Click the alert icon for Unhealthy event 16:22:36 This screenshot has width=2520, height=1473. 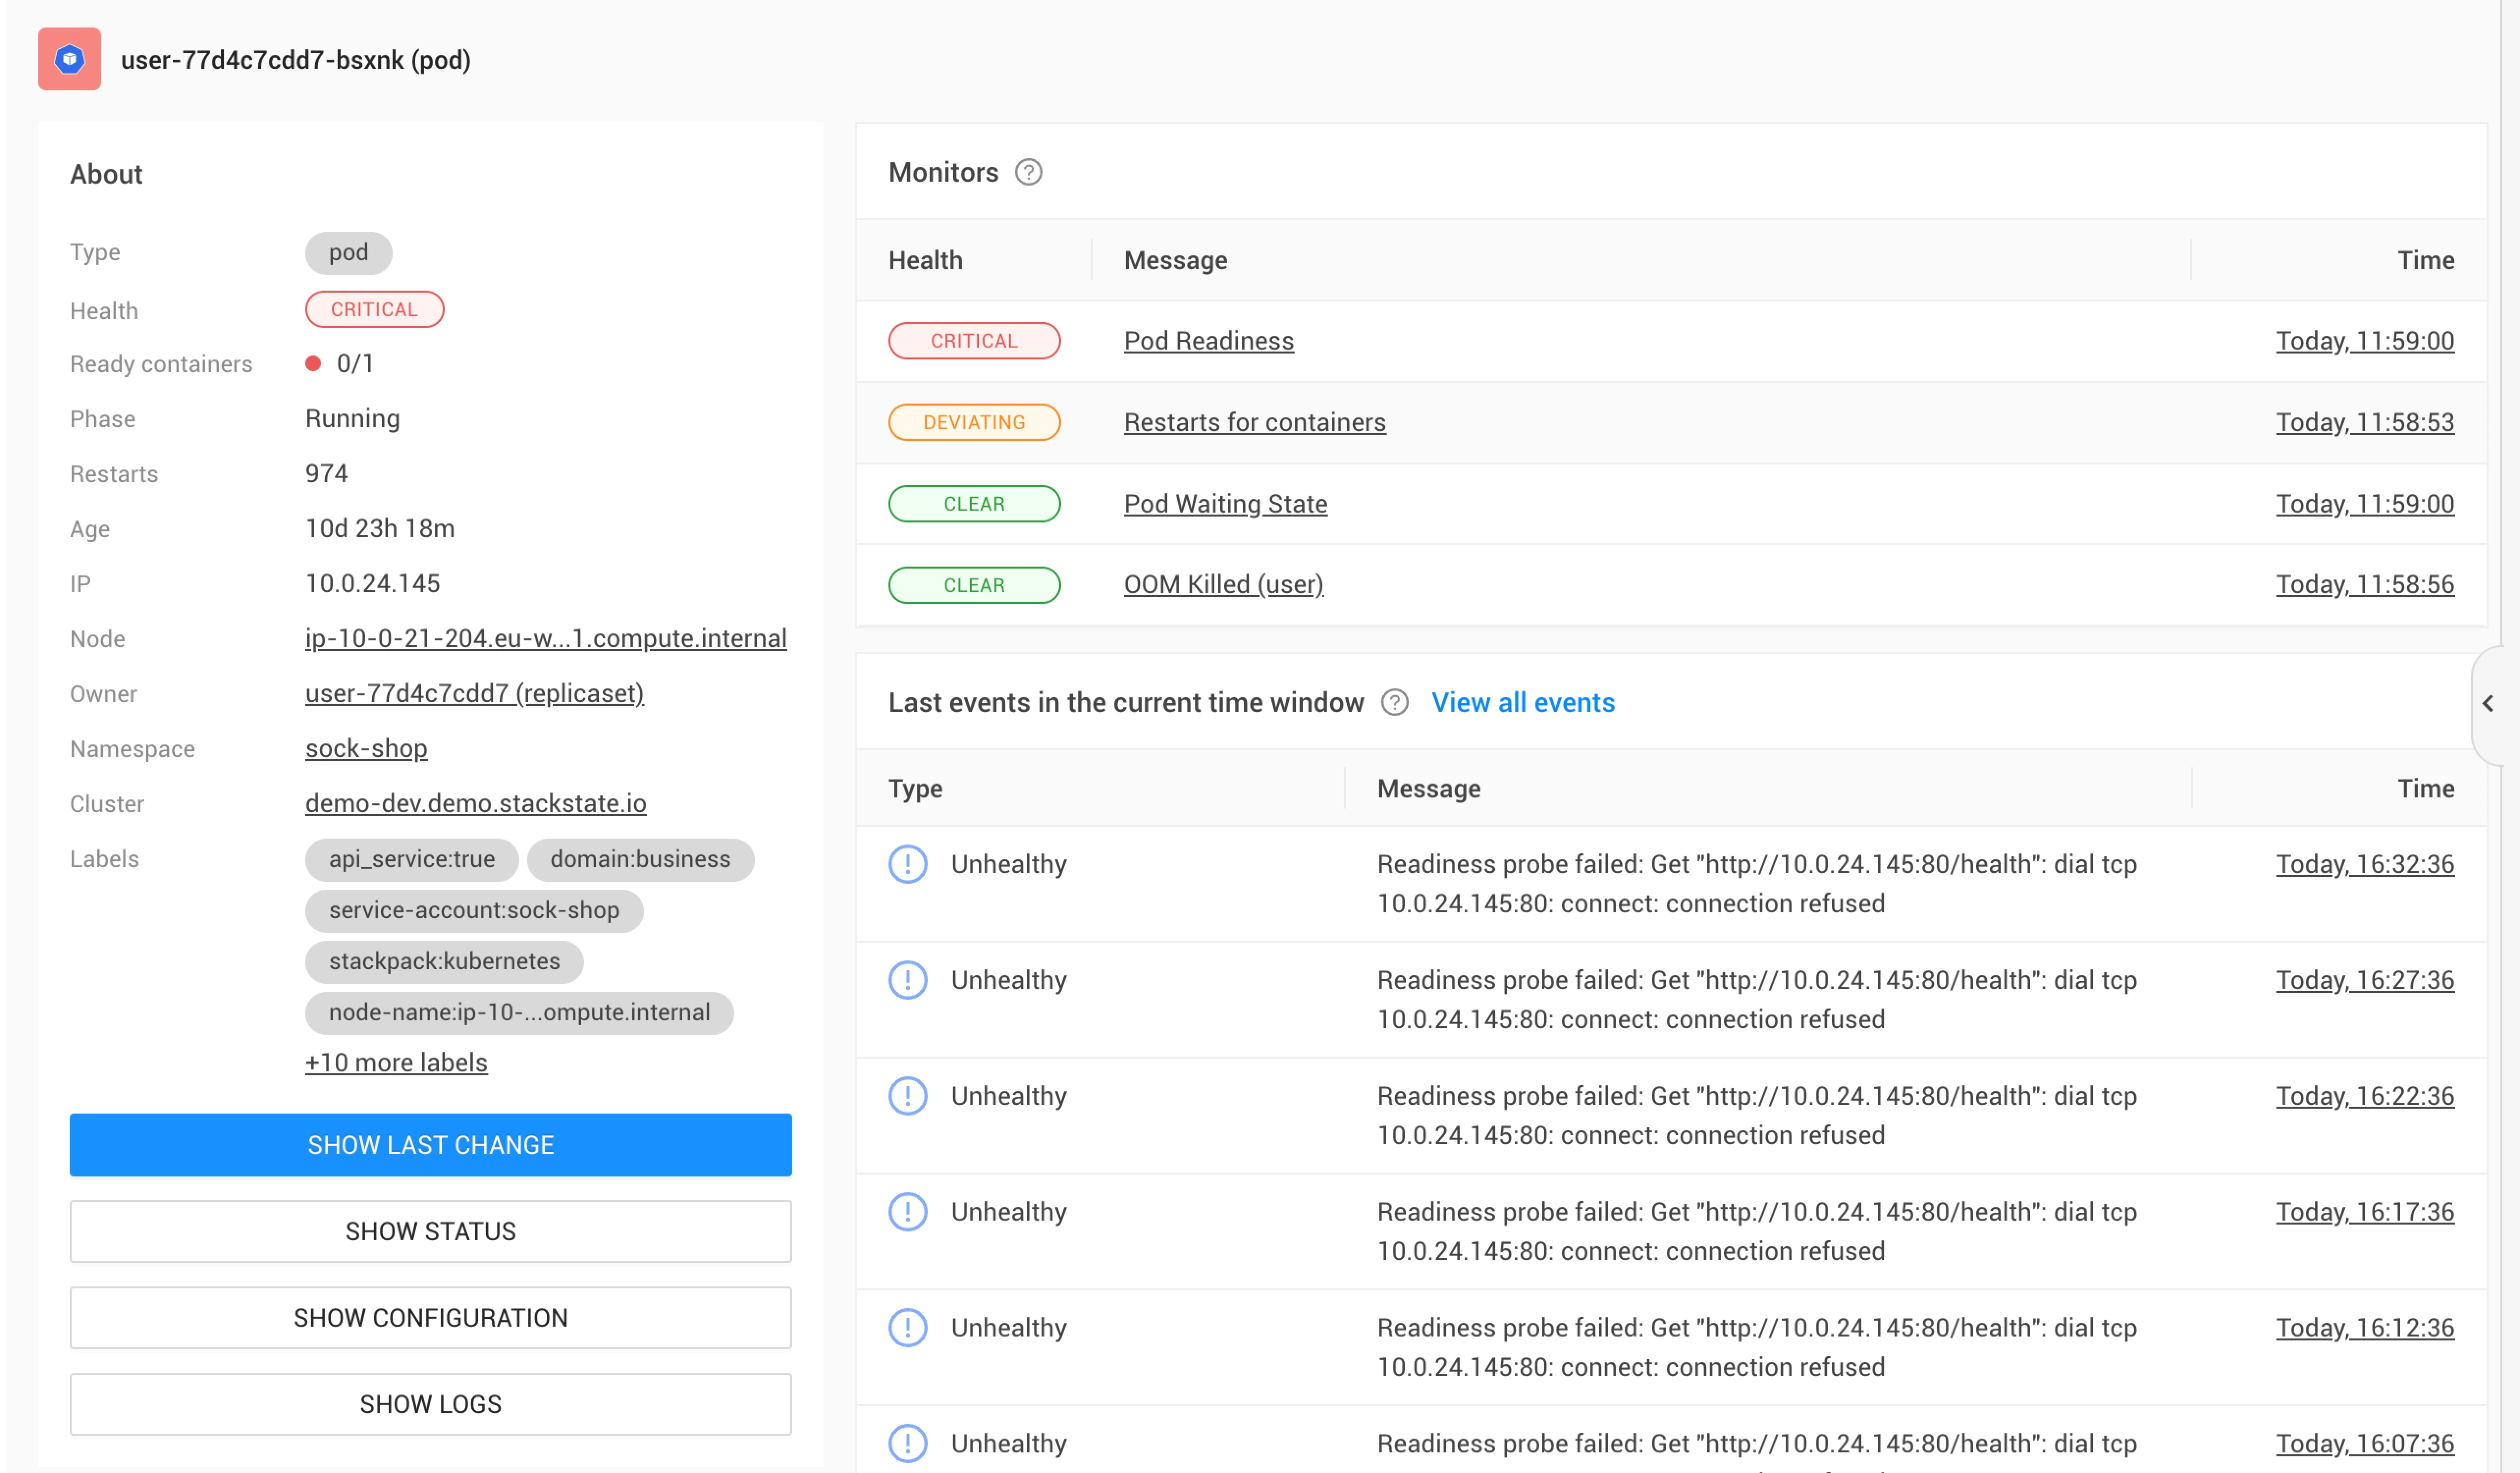click(x=907, y=1096)
